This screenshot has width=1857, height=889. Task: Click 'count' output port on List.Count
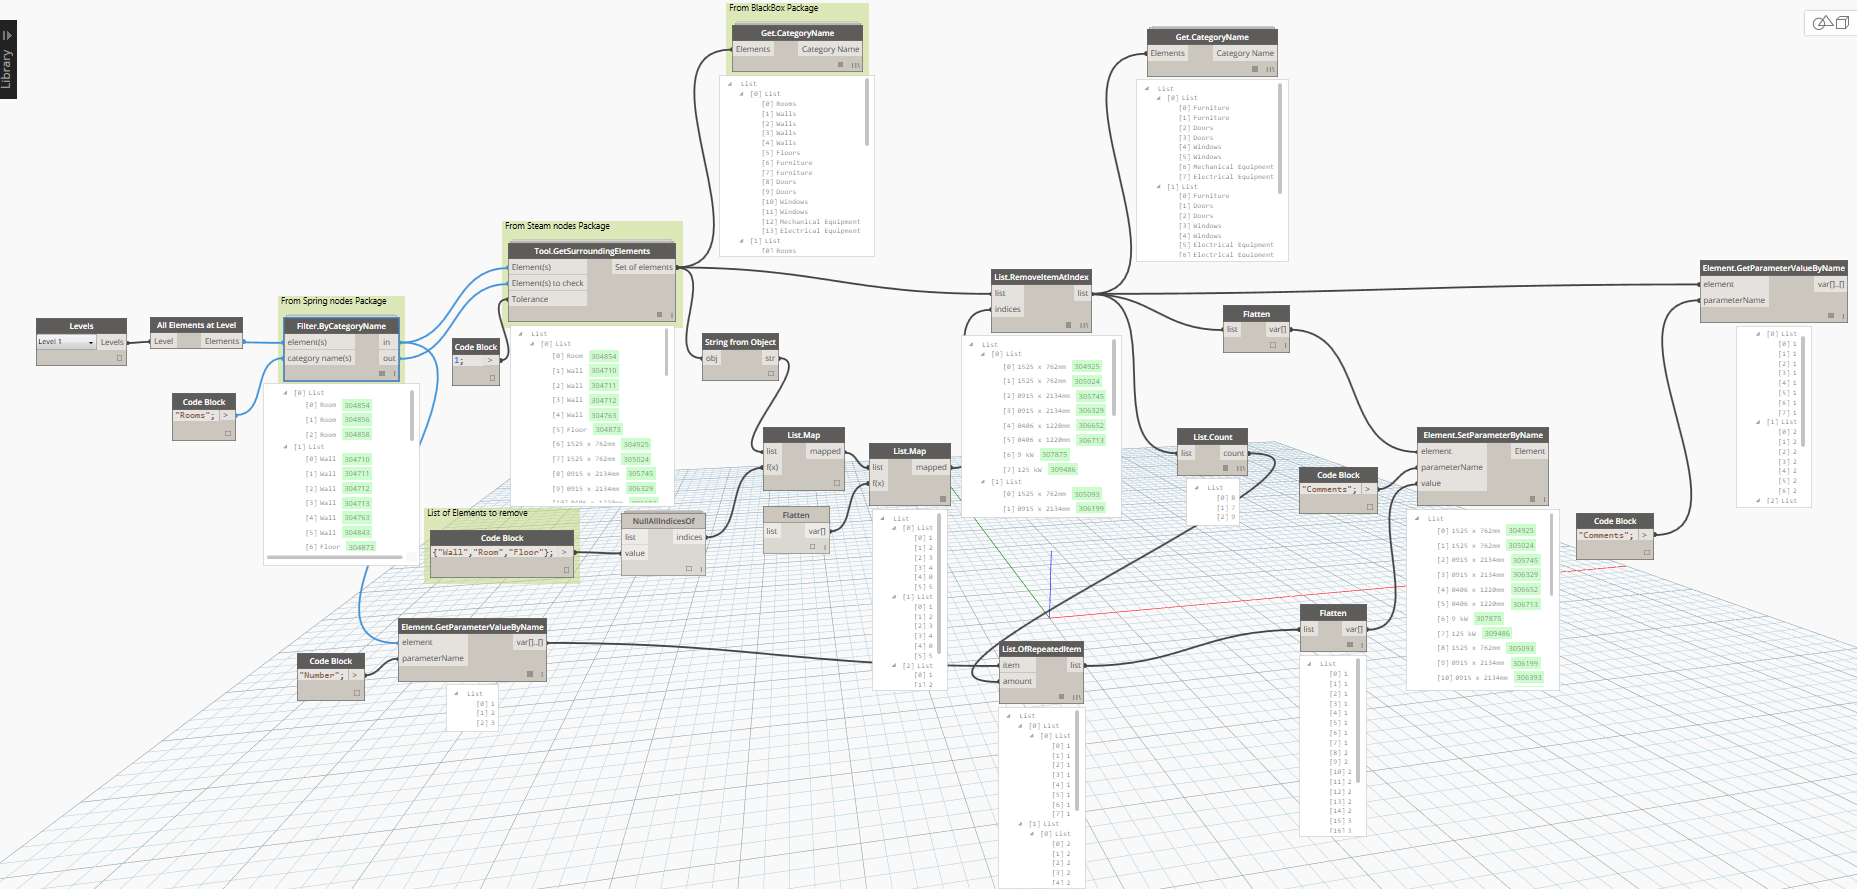pos(1234,453)
